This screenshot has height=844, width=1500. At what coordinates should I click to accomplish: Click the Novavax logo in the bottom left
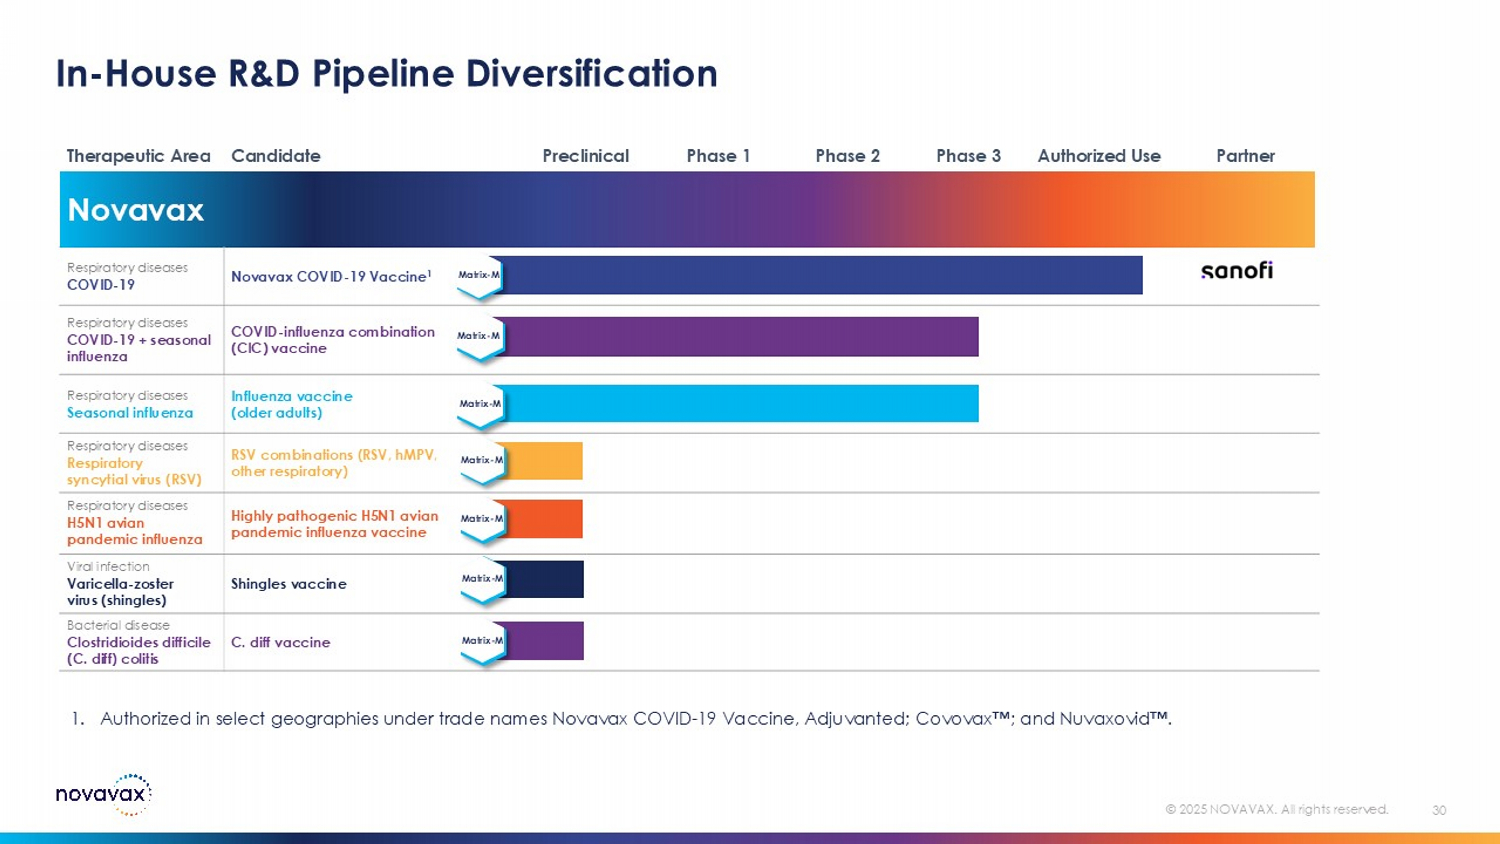pyautogui.click(x=103, y=795)
